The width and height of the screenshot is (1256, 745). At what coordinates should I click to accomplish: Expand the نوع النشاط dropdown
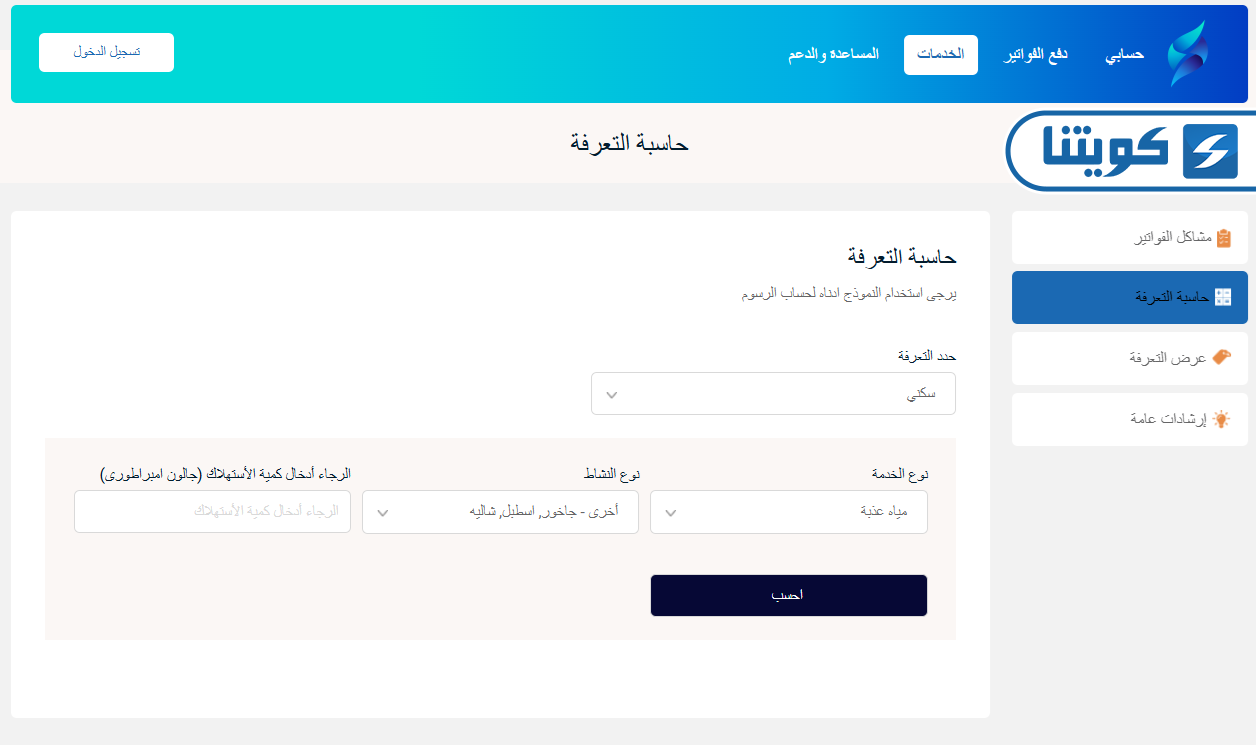point(500,512)
